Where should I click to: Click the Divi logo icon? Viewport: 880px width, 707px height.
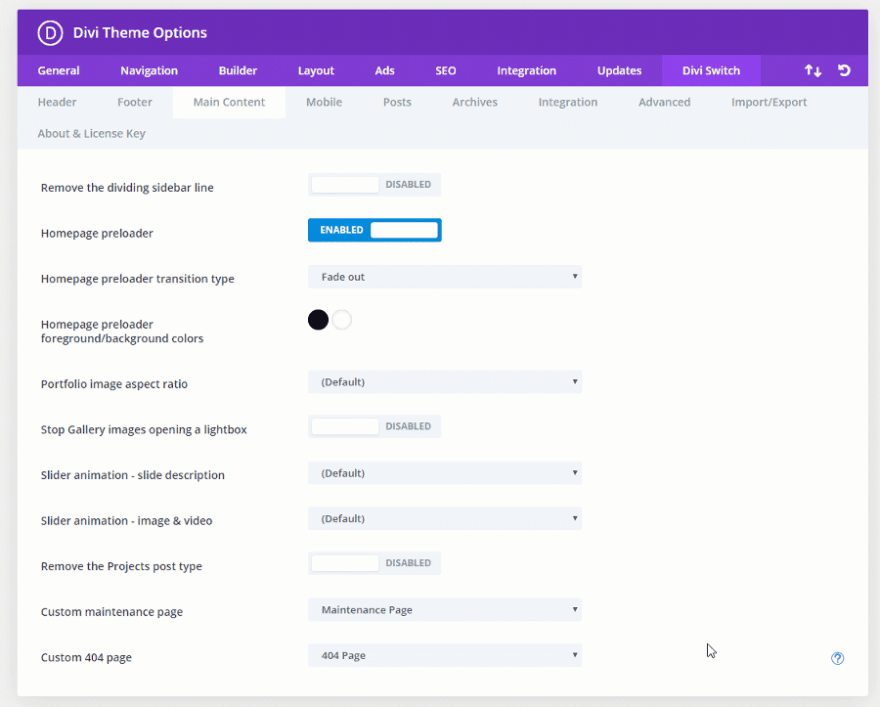pyautogui.click(x=50, y=33)
